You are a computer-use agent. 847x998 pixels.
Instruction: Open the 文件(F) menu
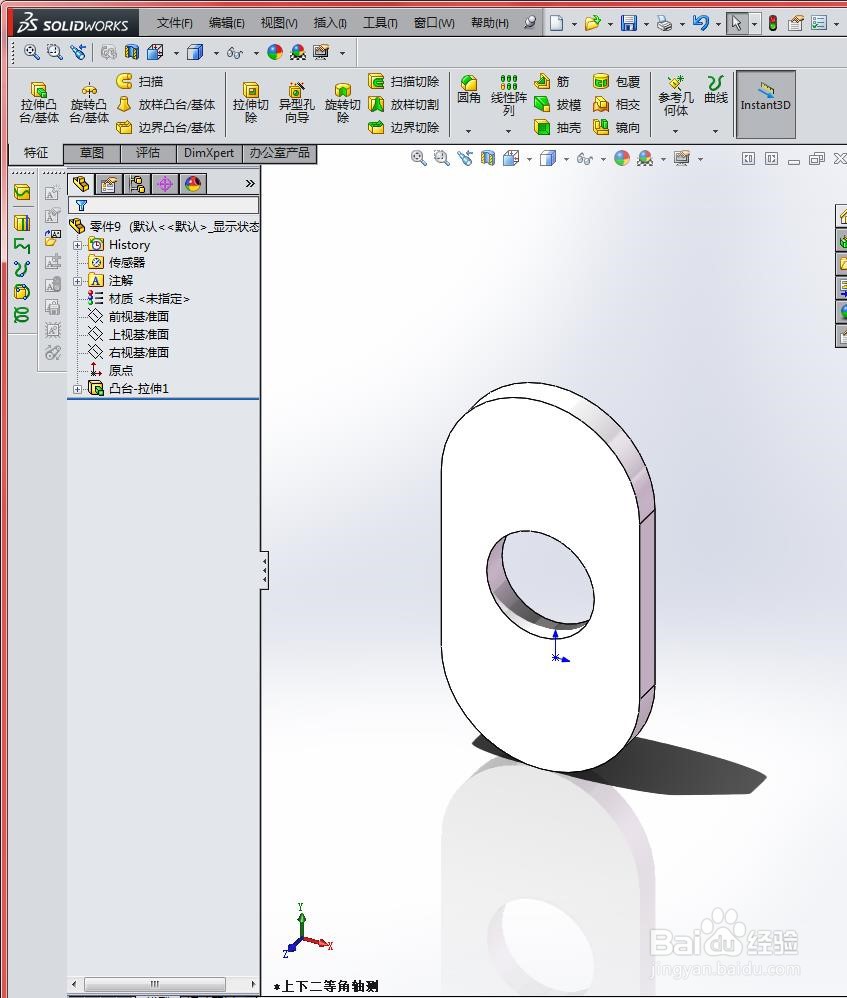pyautogui.click(x=174, y=24)
